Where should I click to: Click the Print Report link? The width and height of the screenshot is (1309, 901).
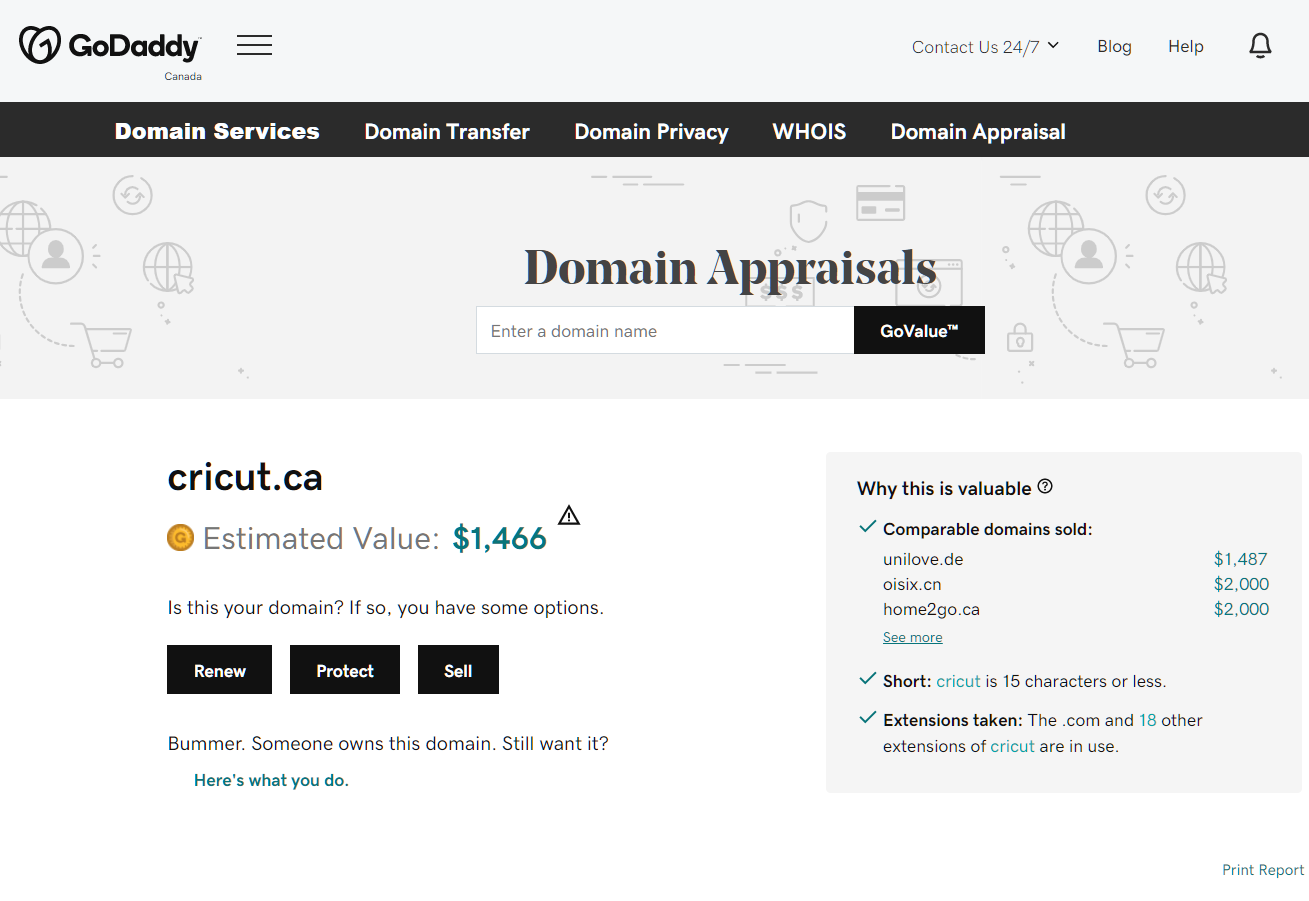click(x=1263, y=870)
